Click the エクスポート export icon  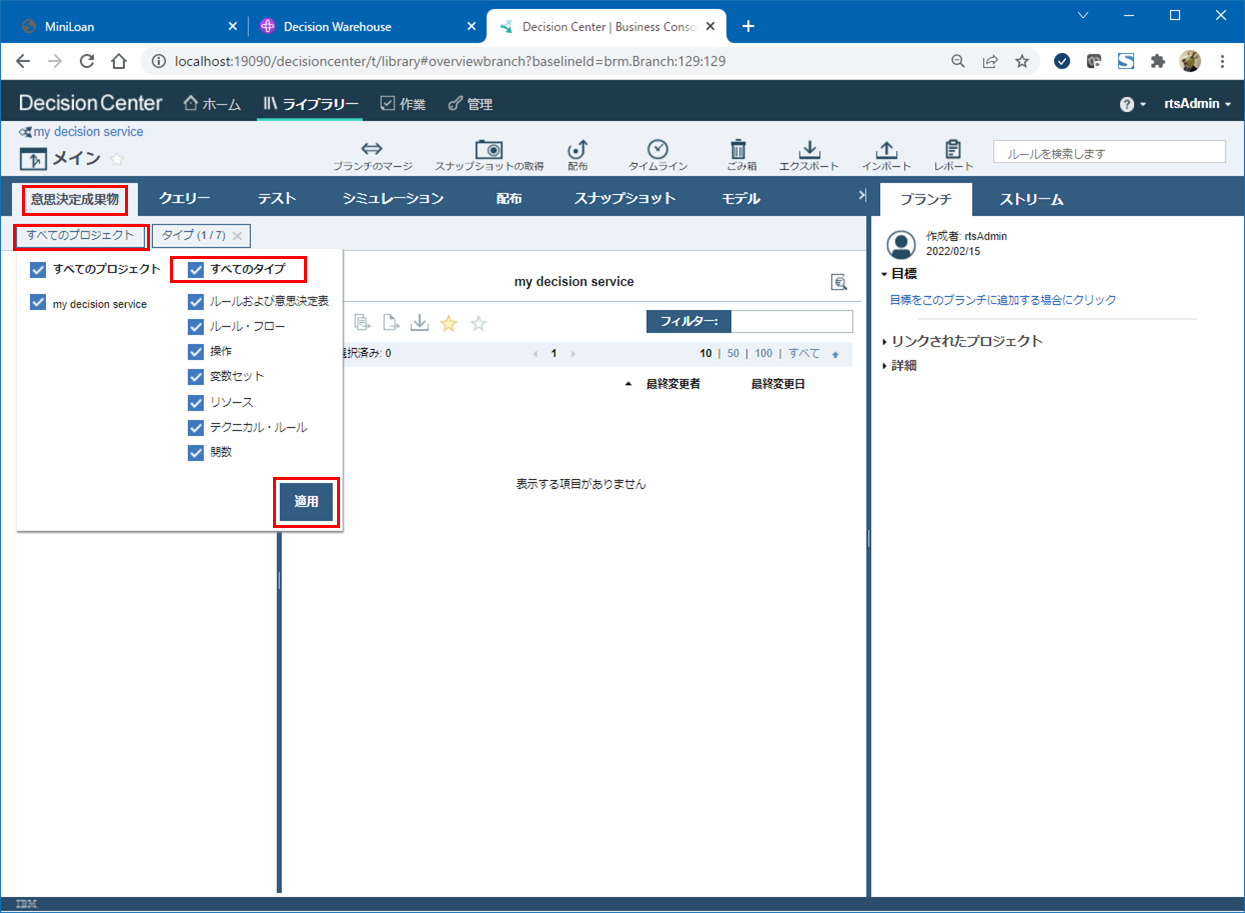[x=810, y=148]
